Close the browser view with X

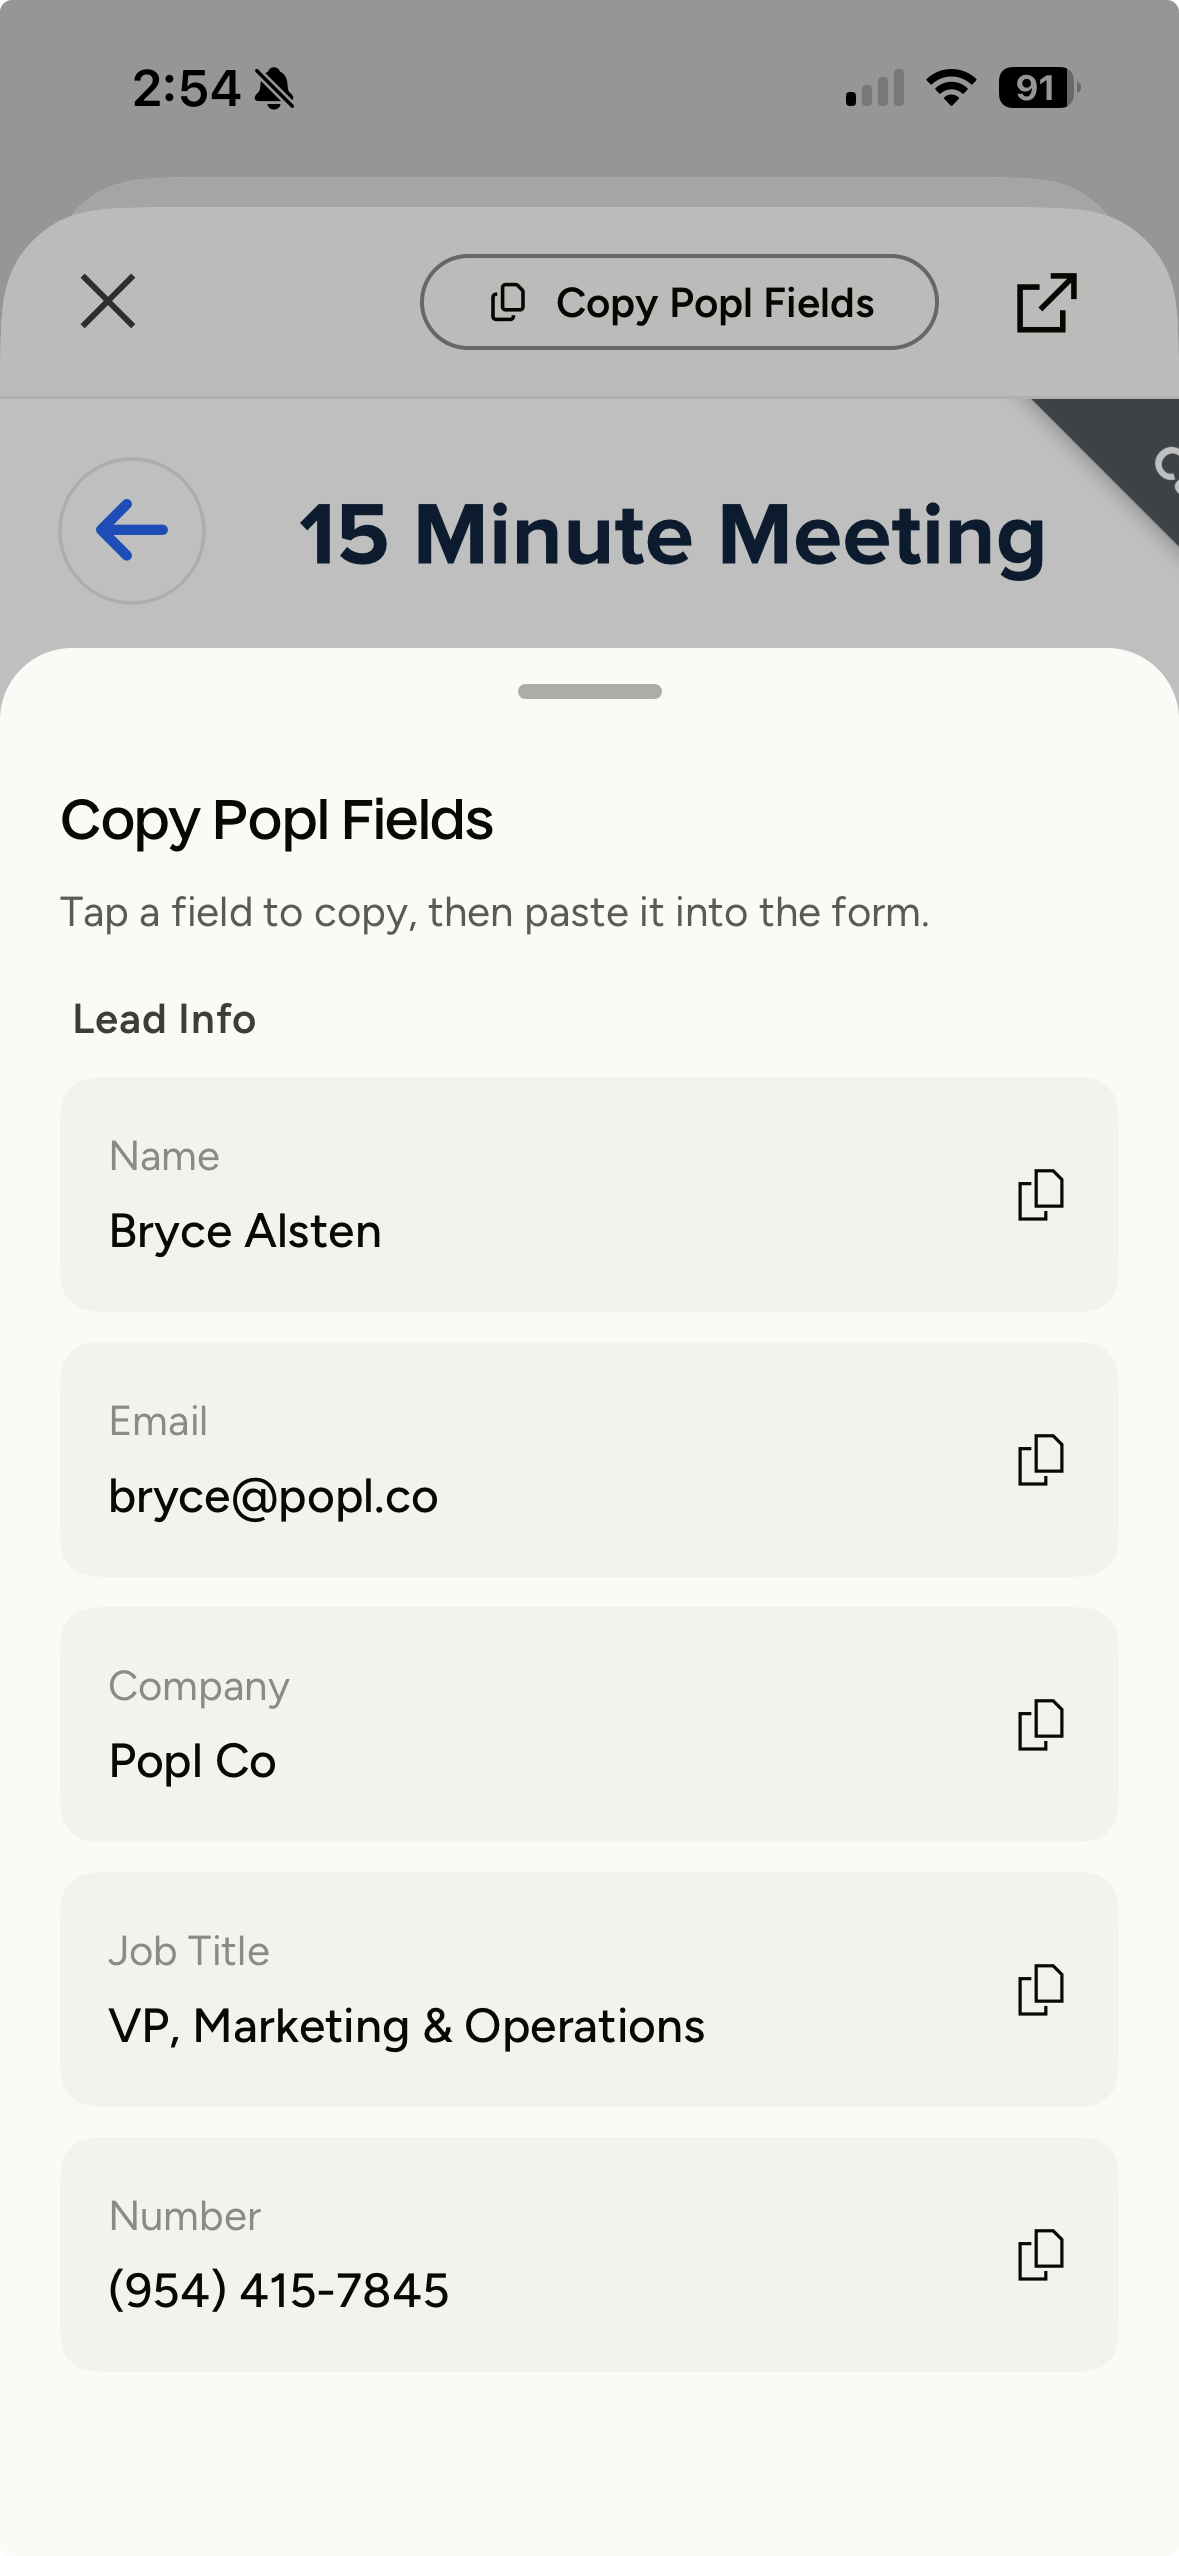point(108,302)
